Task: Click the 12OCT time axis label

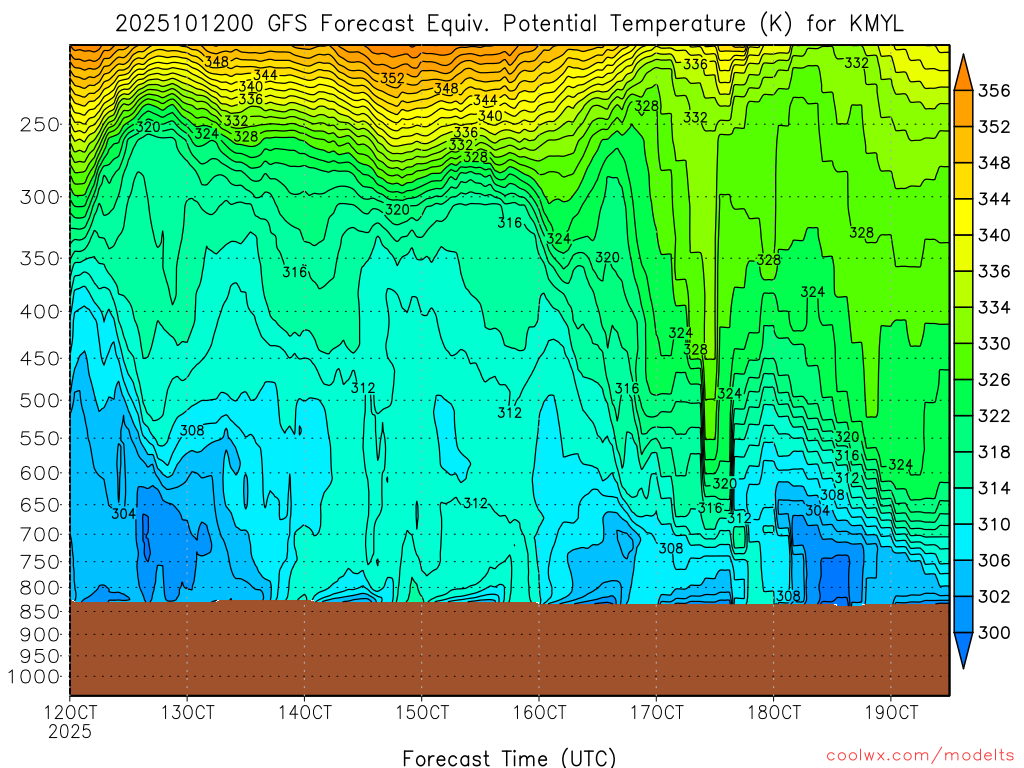Action: pos(71,712)
